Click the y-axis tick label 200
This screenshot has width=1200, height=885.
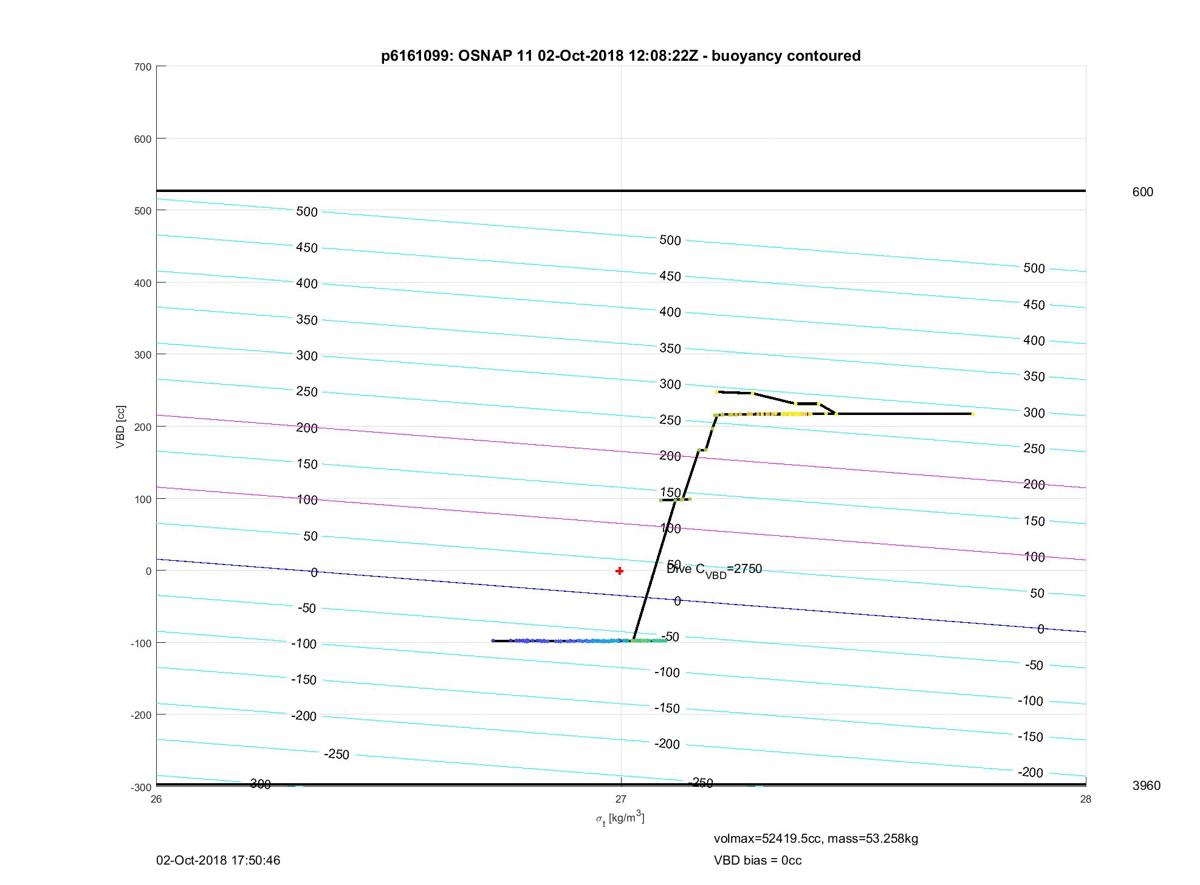pyautogui.click(x=142, y=427)
